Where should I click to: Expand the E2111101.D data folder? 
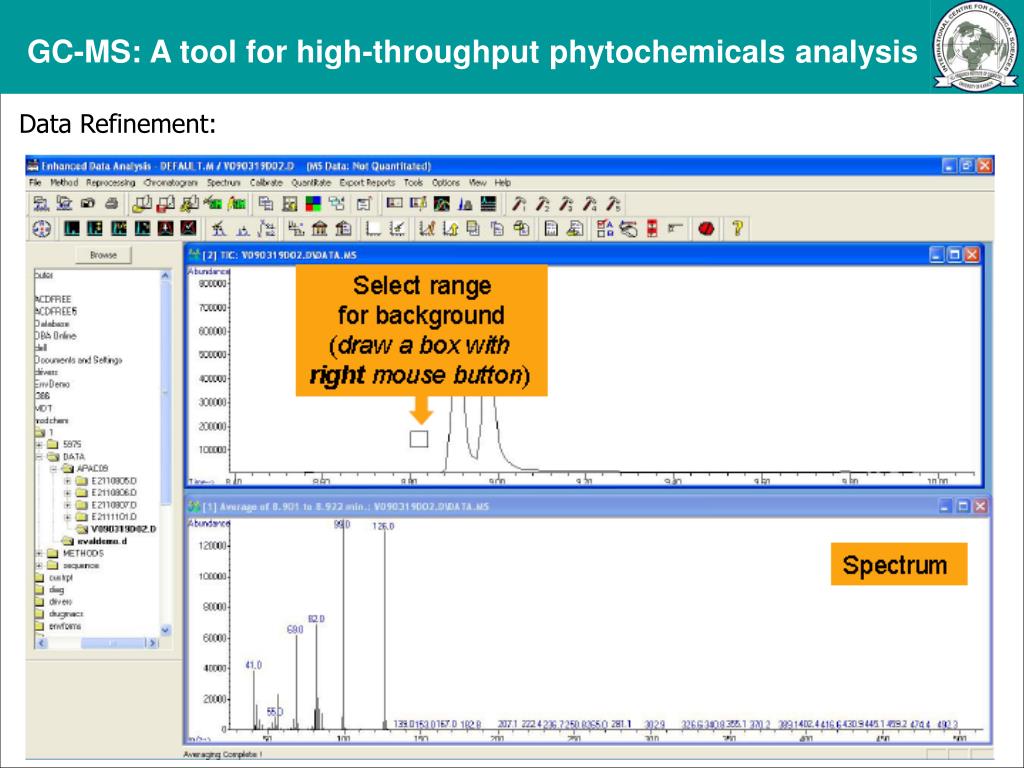point(67,517)
